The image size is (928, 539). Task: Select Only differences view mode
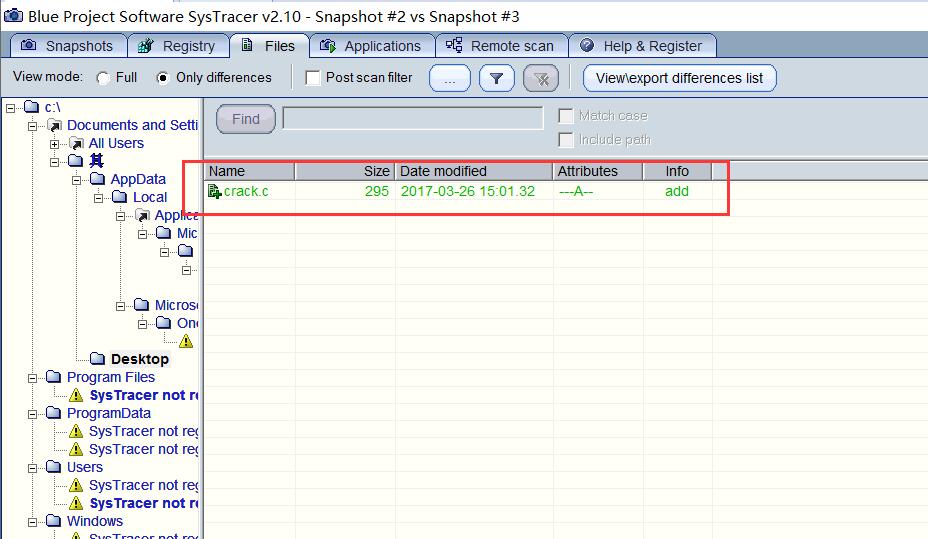tap(162, 78)
